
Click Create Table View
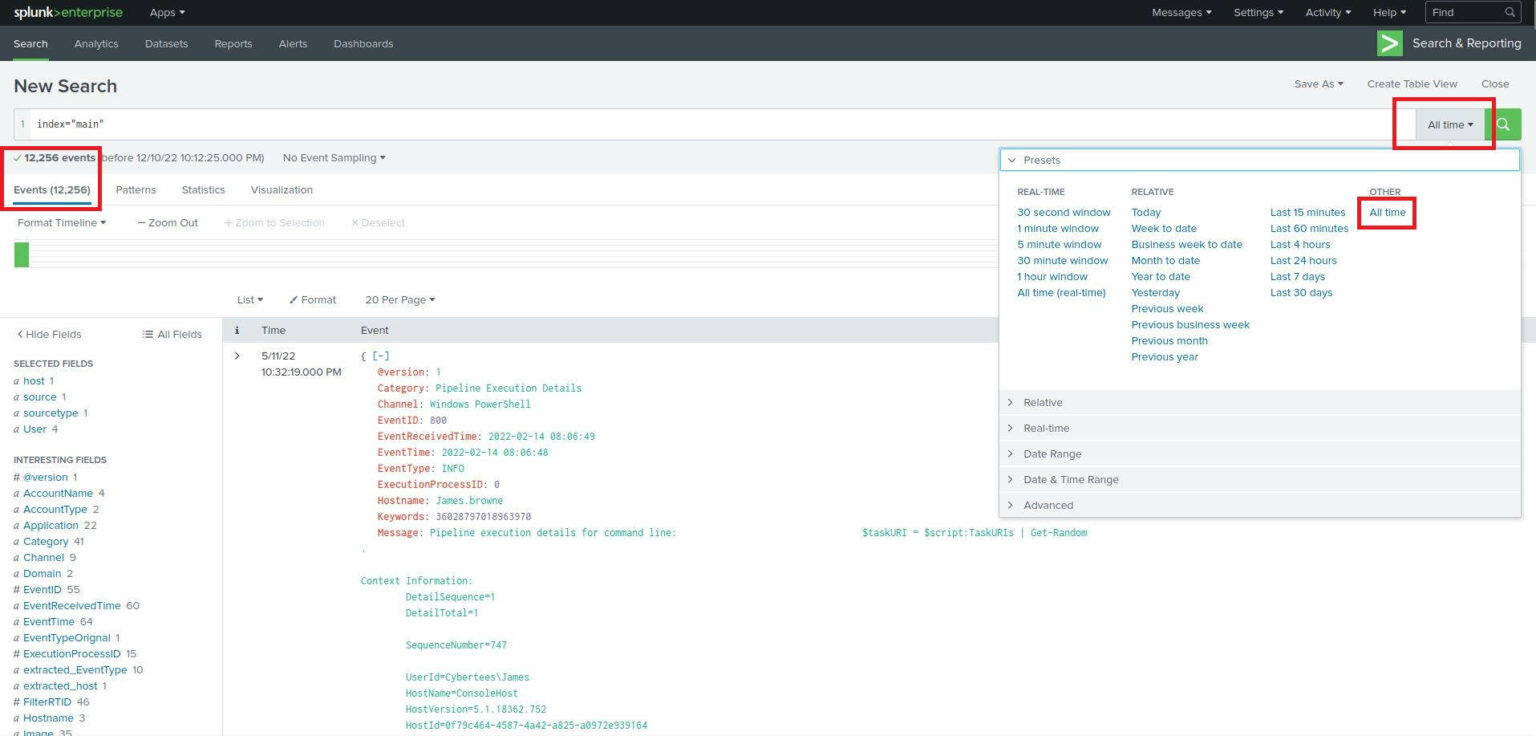pyautogui.click(x=1412, y=84)
